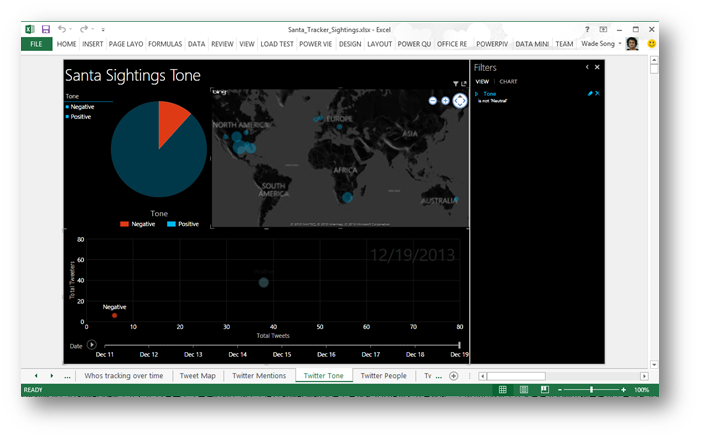701x439 pixels.
Task: Click the map pop-out icon
Action: 464,84
